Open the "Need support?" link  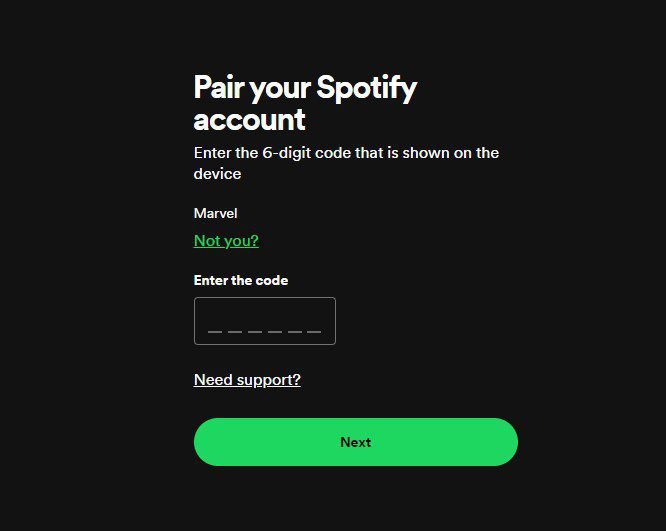click(x=247, y=380)
